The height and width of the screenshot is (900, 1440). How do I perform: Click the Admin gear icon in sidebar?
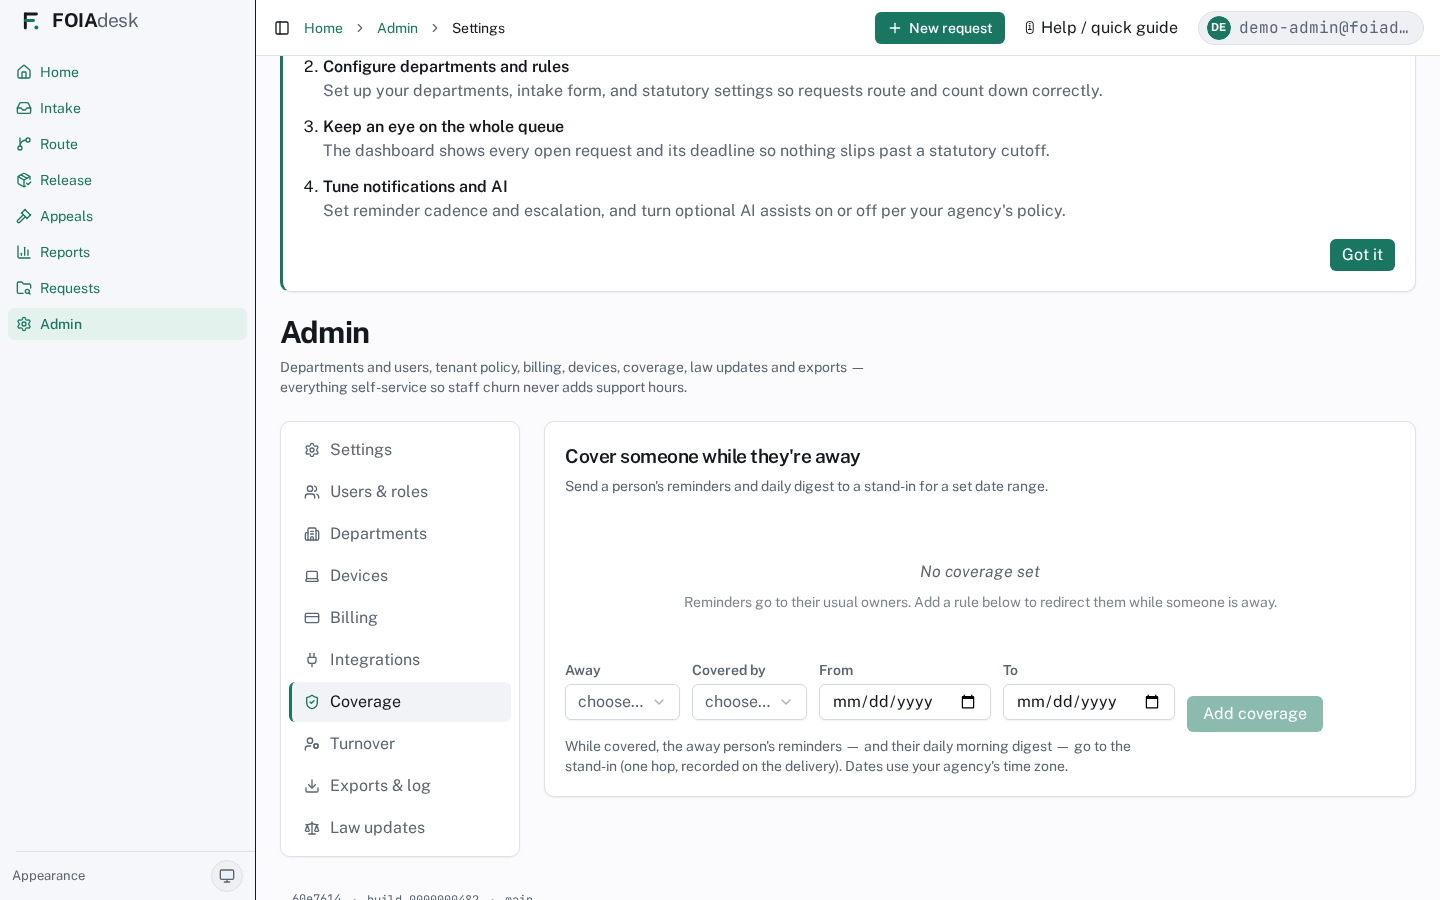click(x=24, y=324)
